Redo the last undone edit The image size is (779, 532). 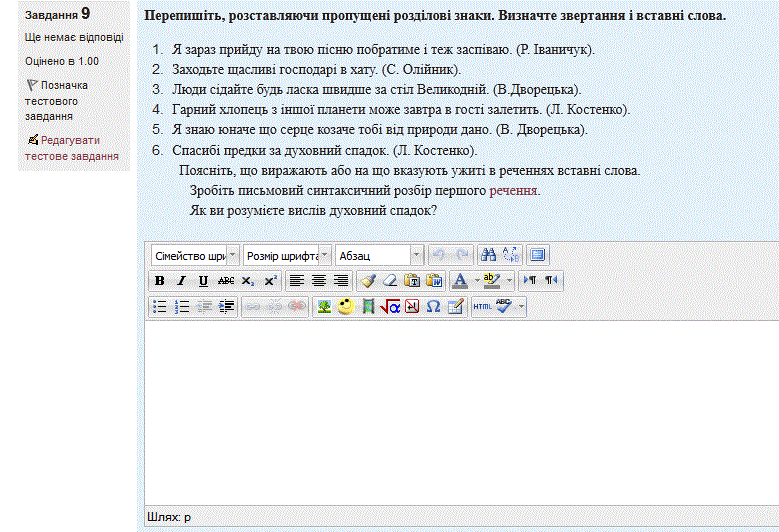point(462,255)
